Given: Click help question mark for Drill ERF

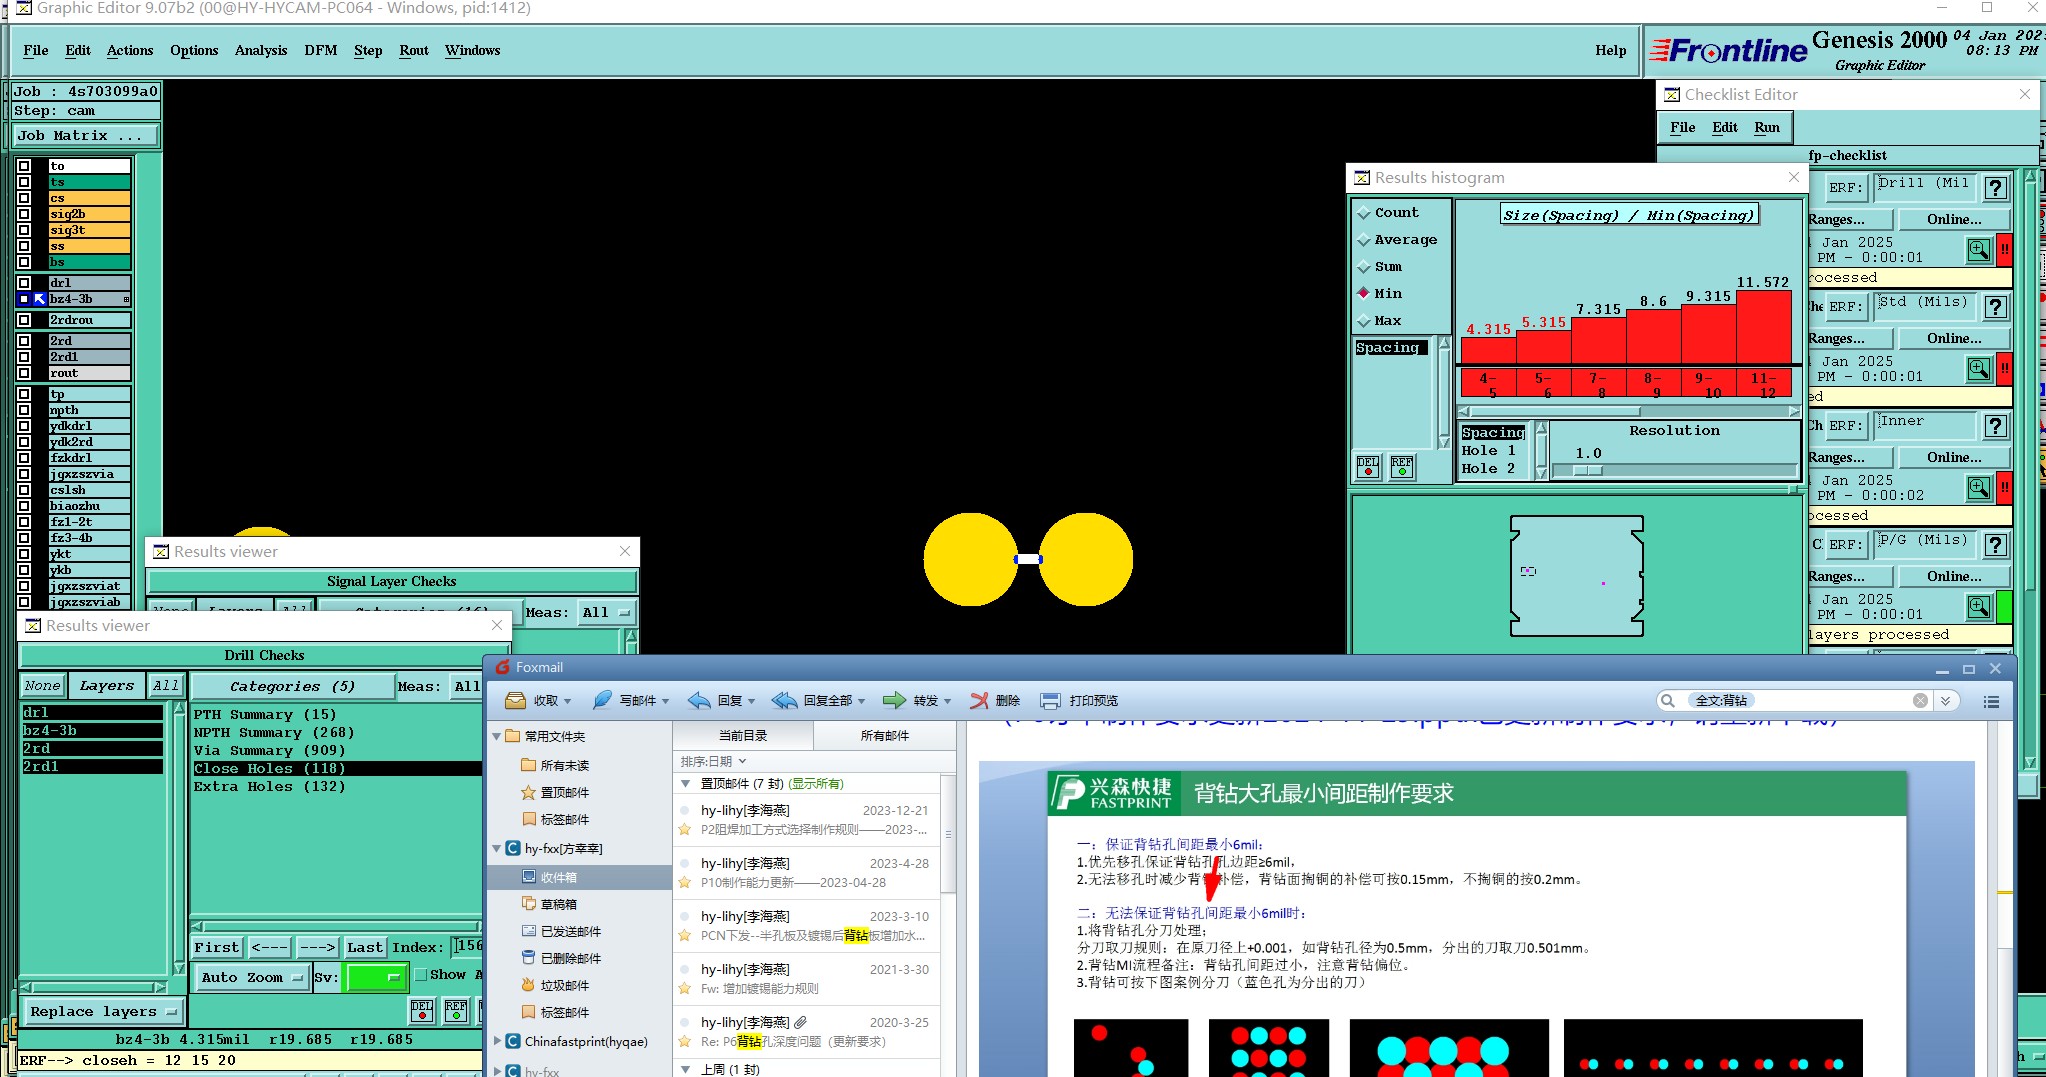Looking at the screenshot, I should [1995, 188].
